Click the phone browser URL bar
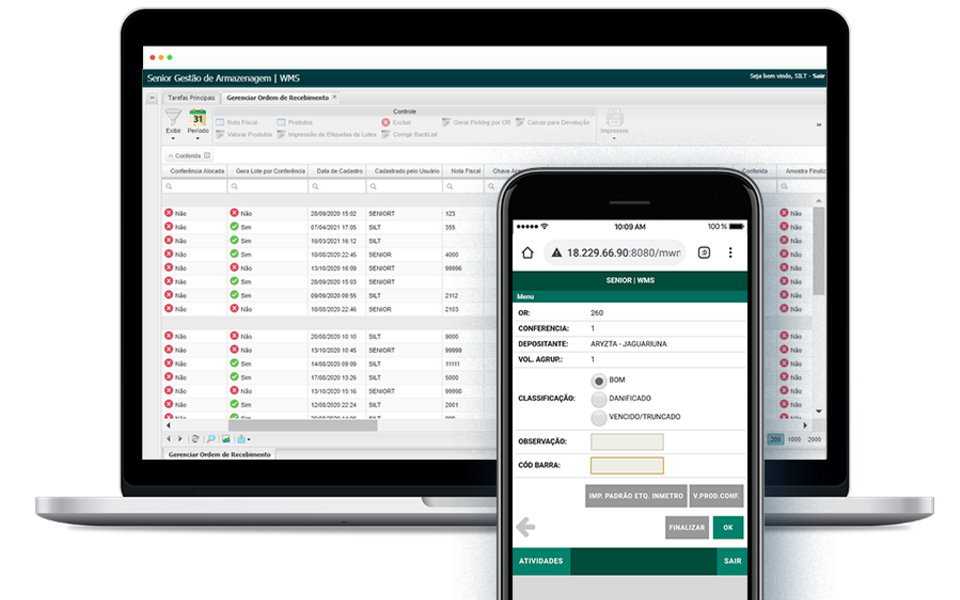The image size is (960, 600). pos(615,252)
